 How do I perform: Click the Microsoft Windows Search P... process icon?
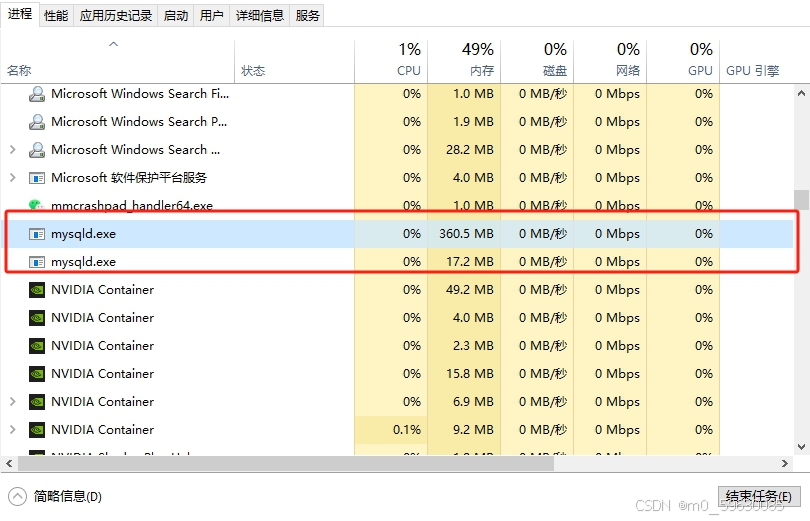[x=36, y=122]
